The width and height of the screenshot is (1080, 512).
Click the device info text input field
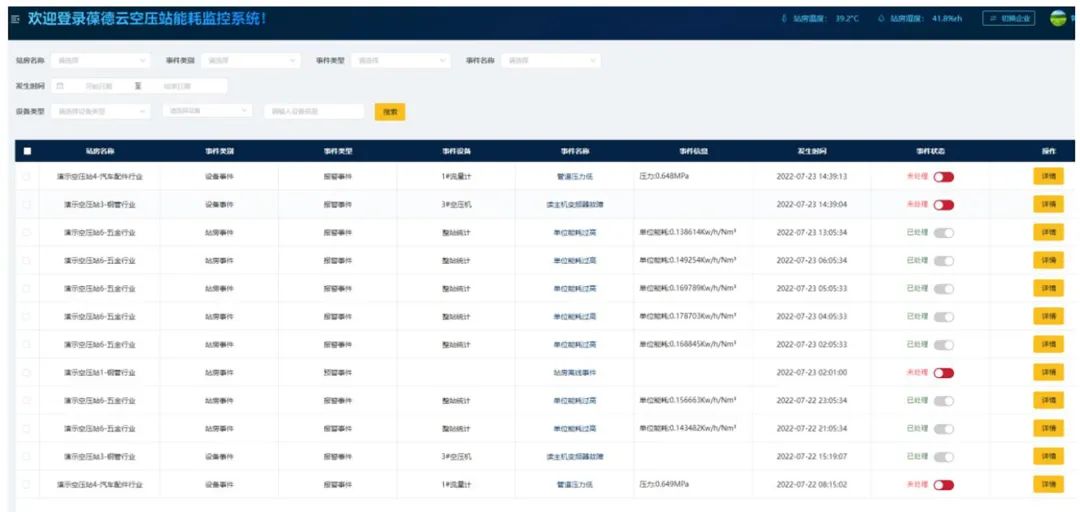[314, 111]
